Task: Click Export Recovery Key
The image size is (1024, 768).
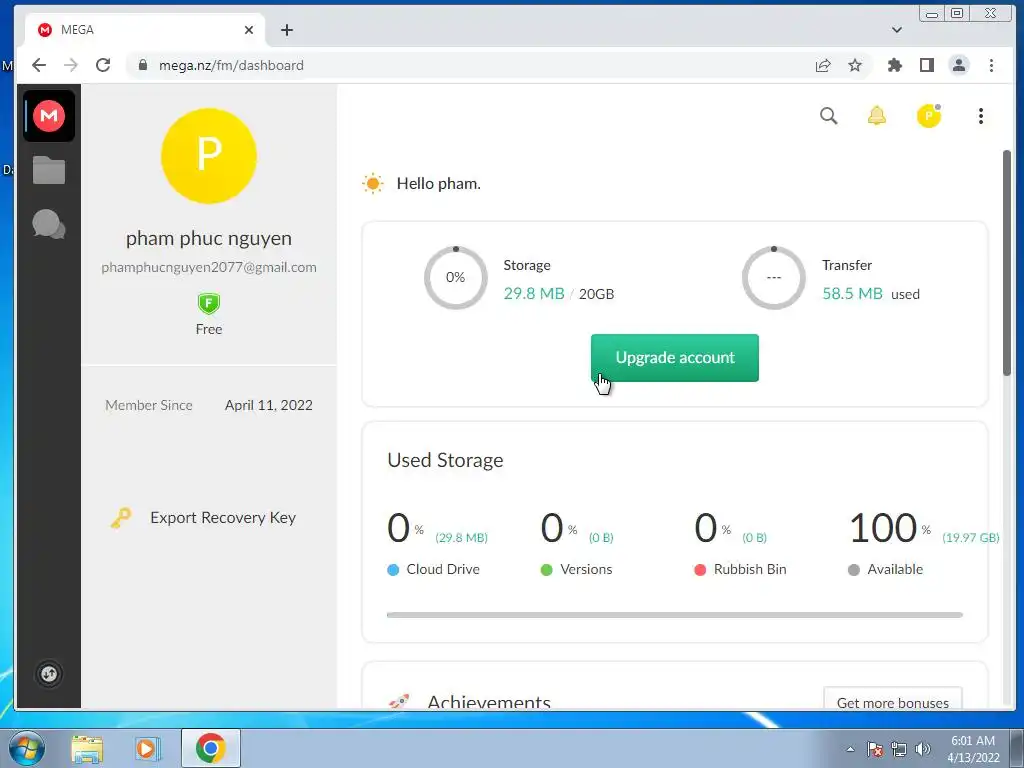Action: [x=223, y=518]
